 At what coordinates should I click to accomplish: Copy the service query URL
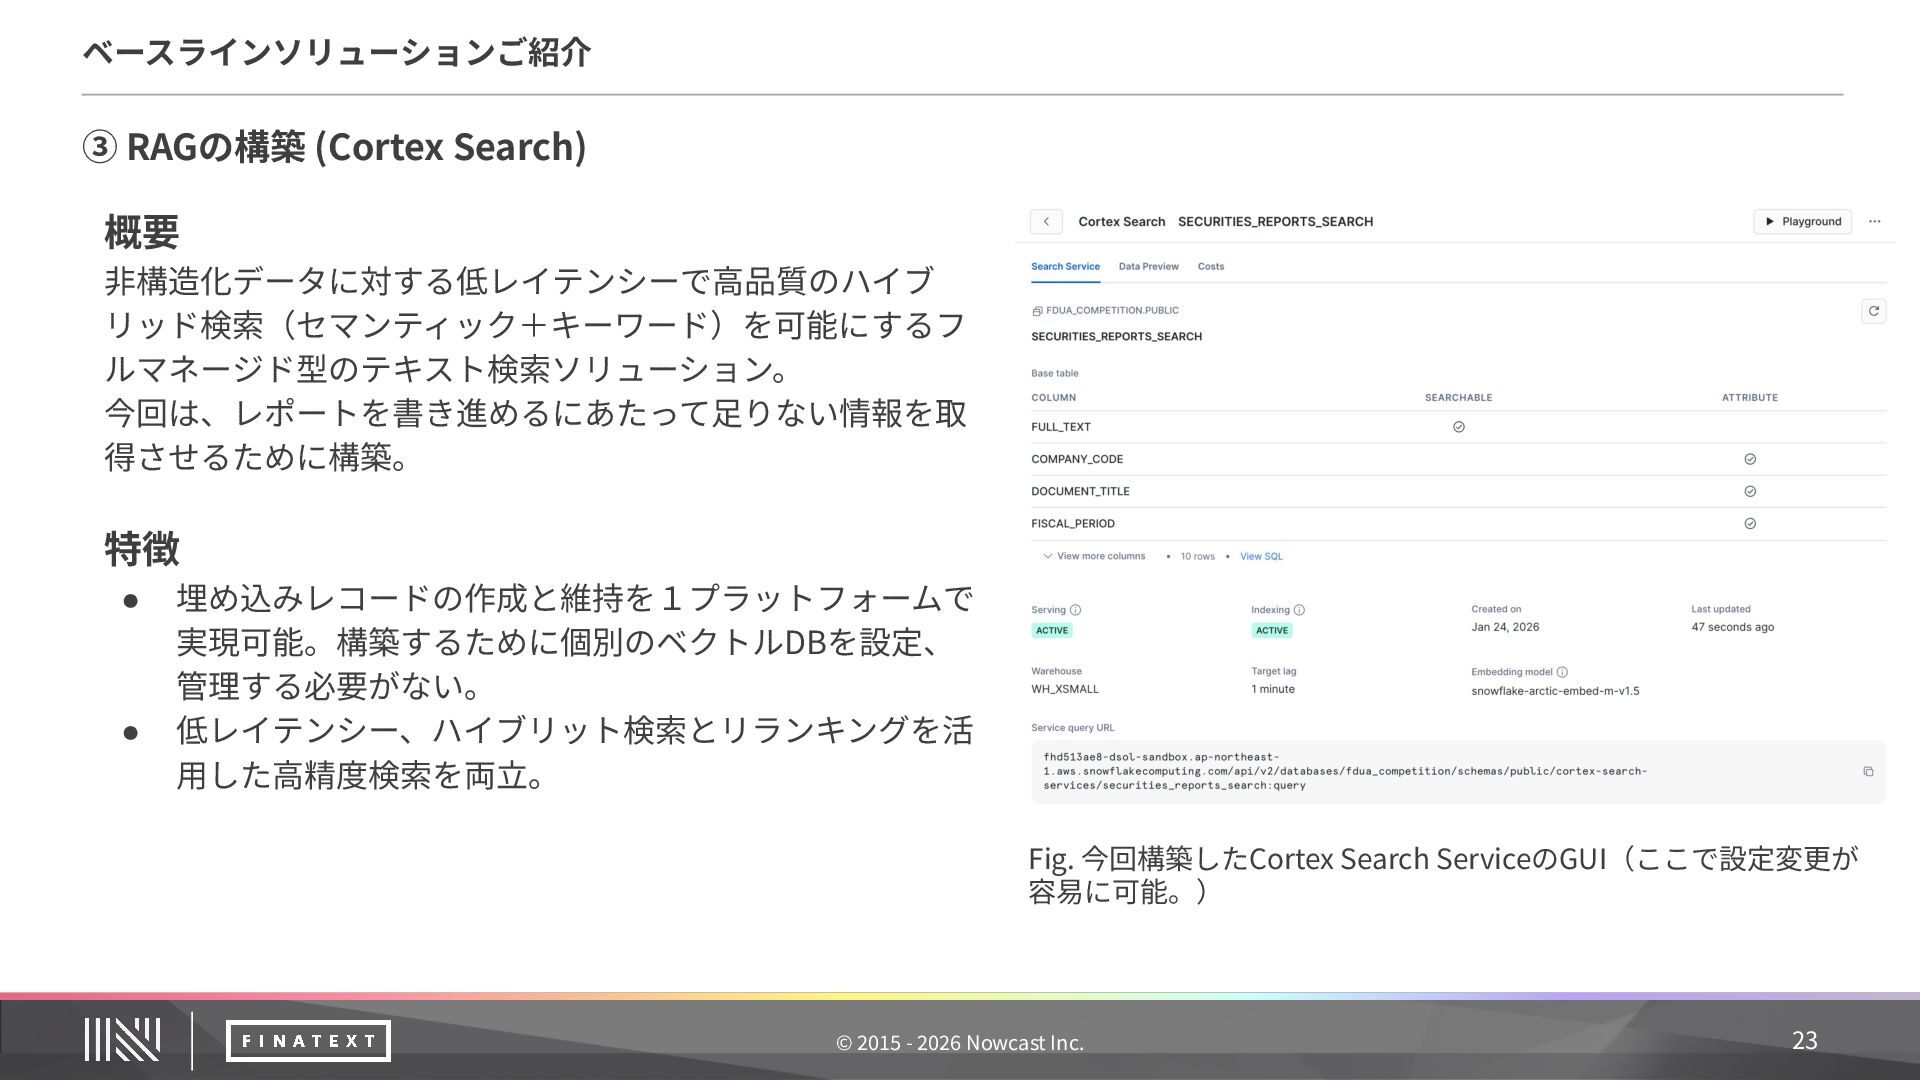1868,771
